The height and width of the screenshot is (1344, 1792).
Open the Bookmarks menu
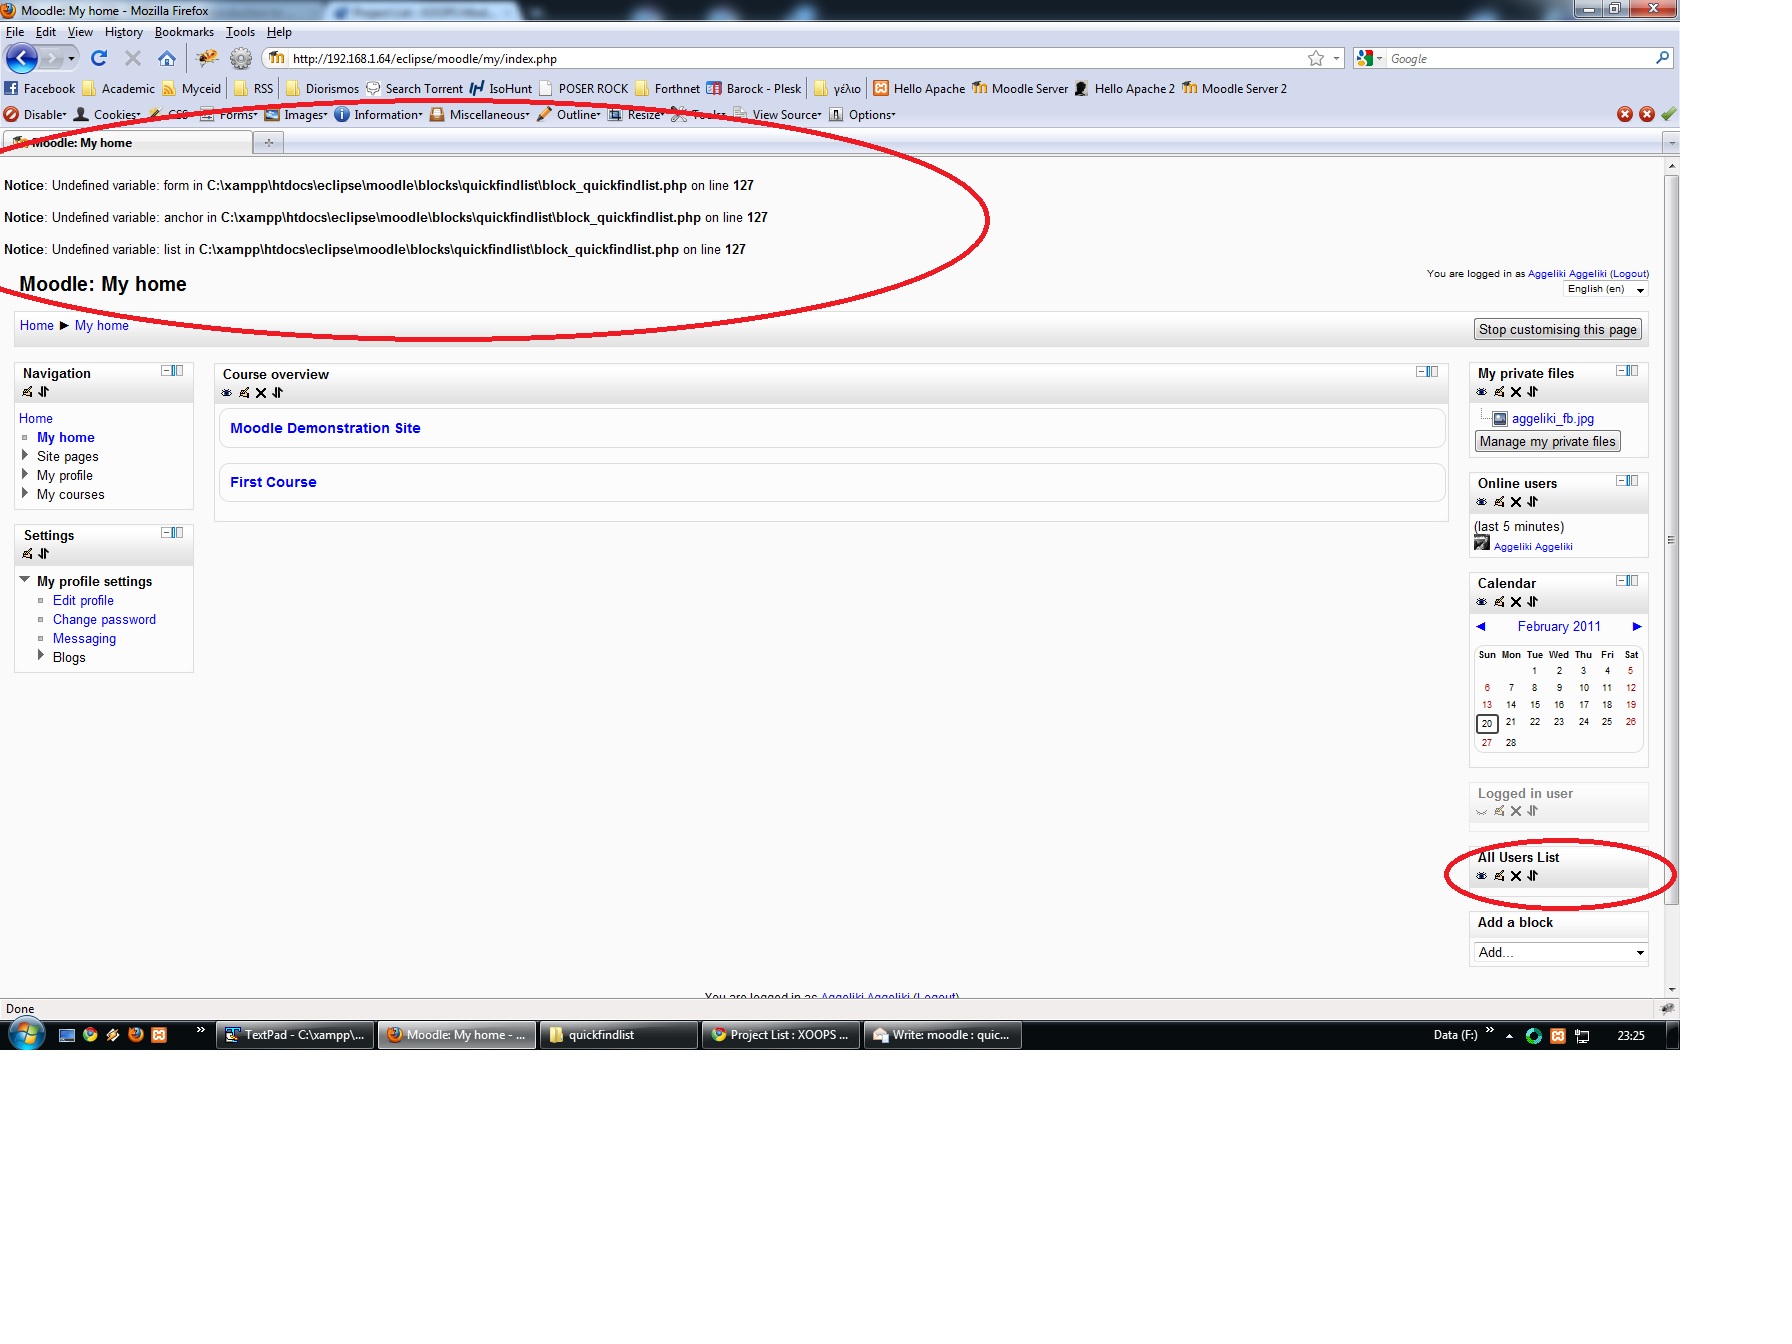[184, 32]
